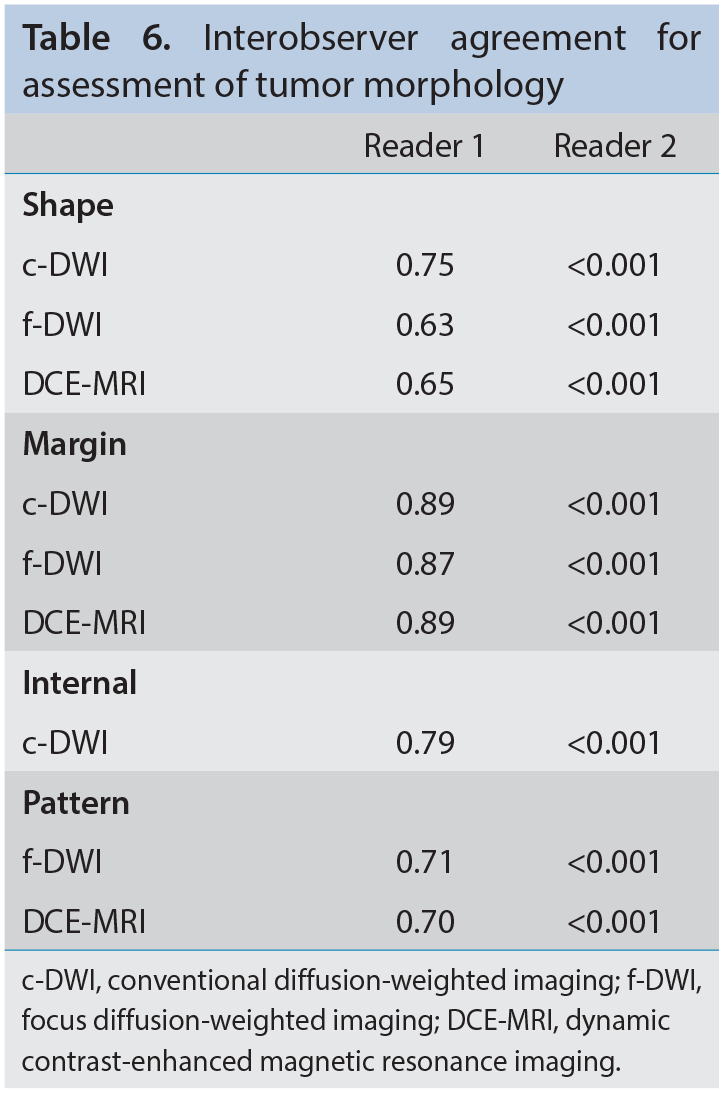Image resolution: width=724 pixels, height=1094 pixels.
Task: Click the 0.65 value for Shape DCE-MRI
Action: tap(425, 384)
